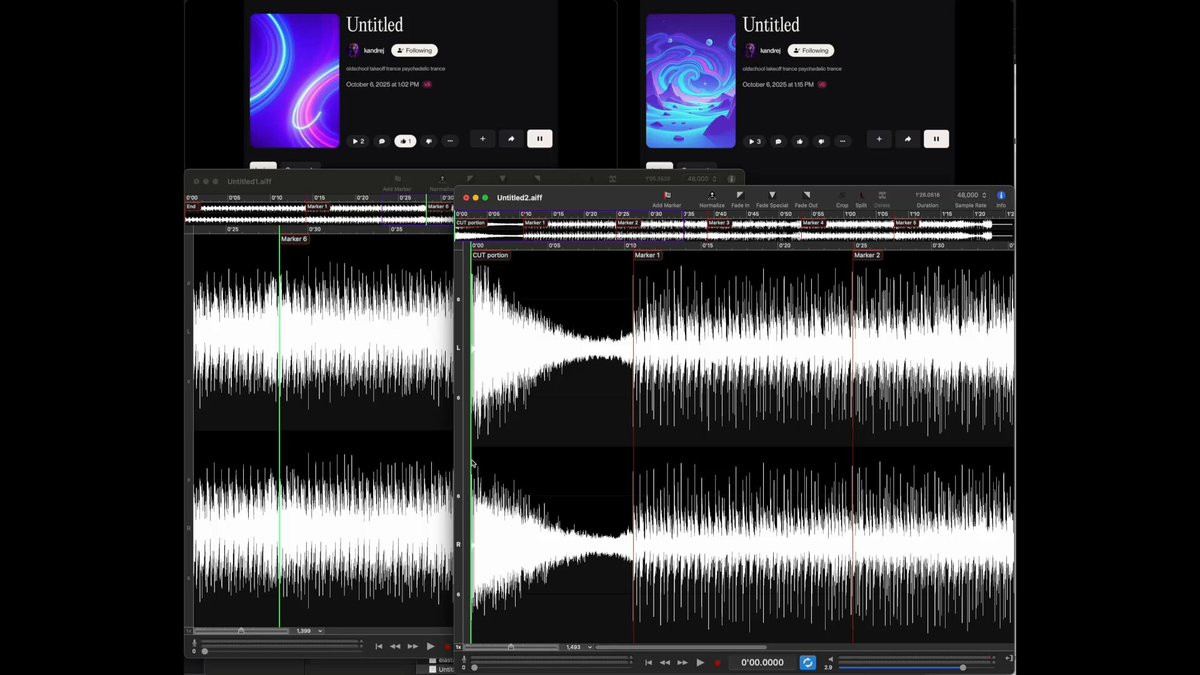Open the Sample Rate 48,000 dropdown
Screen dimensions: 1200x675
pyautogui.click(x=971, y=195)
